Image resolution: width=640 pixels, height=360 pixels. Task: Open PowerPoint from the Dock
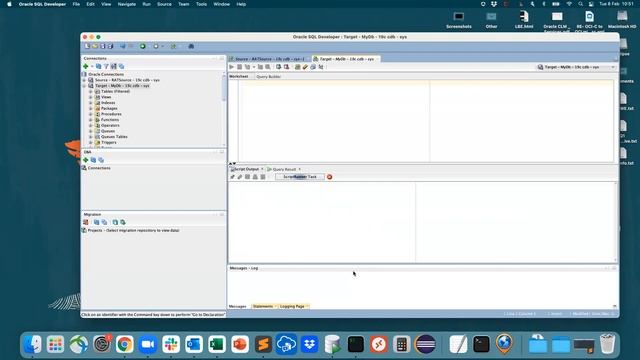pyautogui.click(x=240, y=344)
